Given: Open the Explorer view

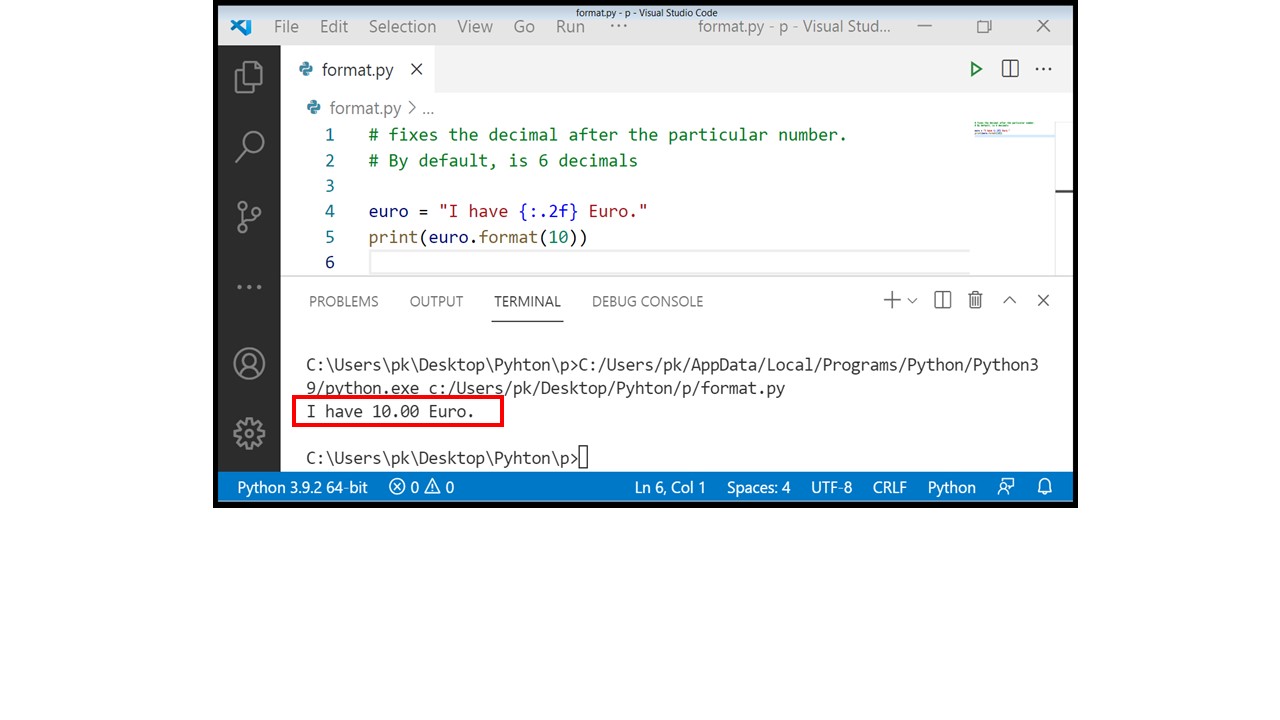Looking at the screenshot, I should 248,76.
